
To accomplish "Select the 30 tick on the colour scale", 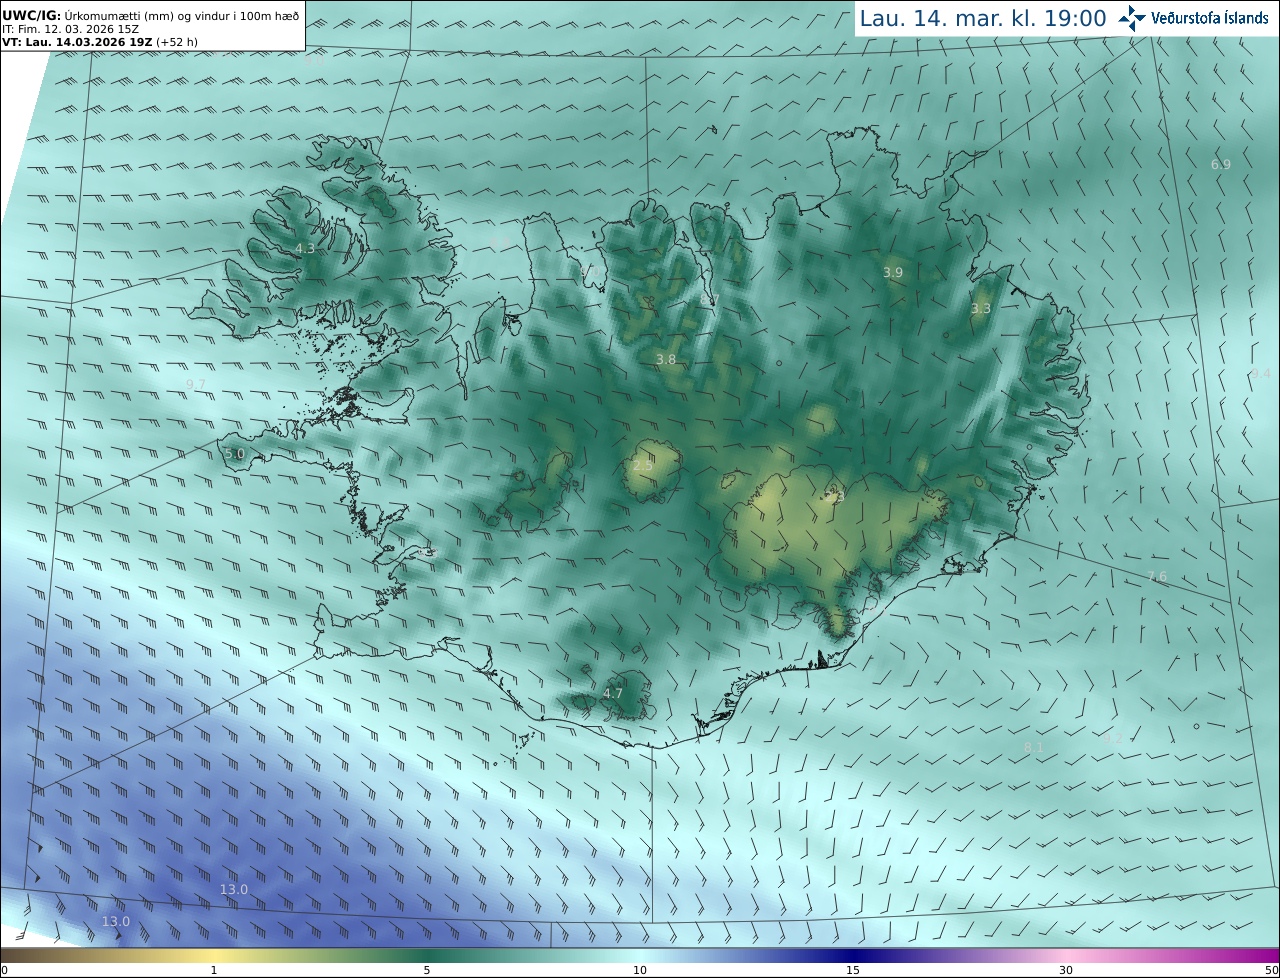I will (x=1066, y=970).
